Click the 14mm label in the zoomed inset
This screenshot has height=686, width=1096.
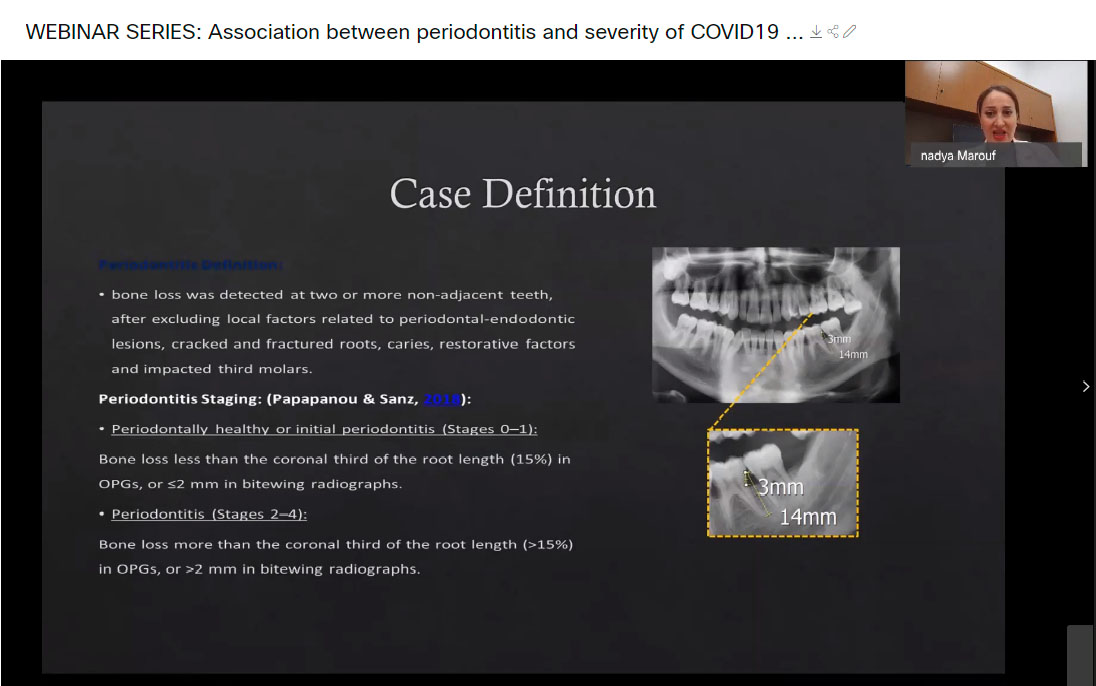point(807,516)
